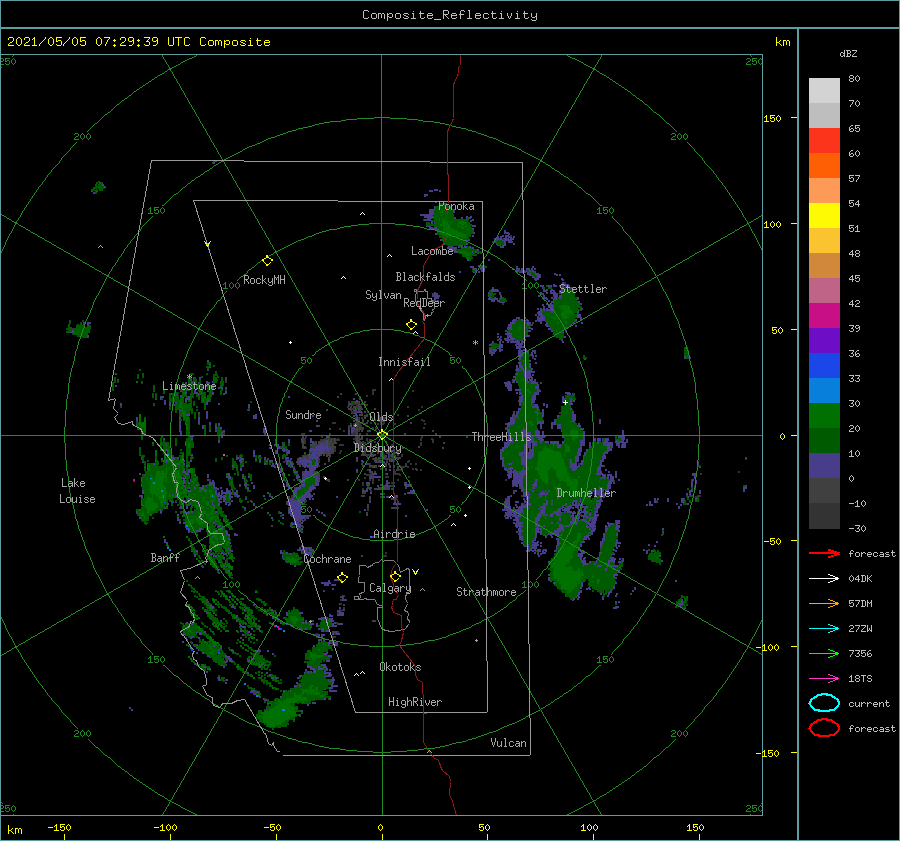900x841 pixels.
Task: Click the blue 33–36 dBZ swatch
Action: pyautogui.click(x=824, y=366)
